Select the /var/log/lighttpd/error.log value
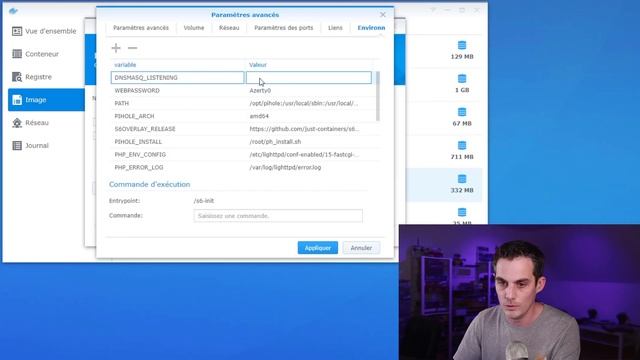Viewport: 640px width, 360px height. point(285,167)
